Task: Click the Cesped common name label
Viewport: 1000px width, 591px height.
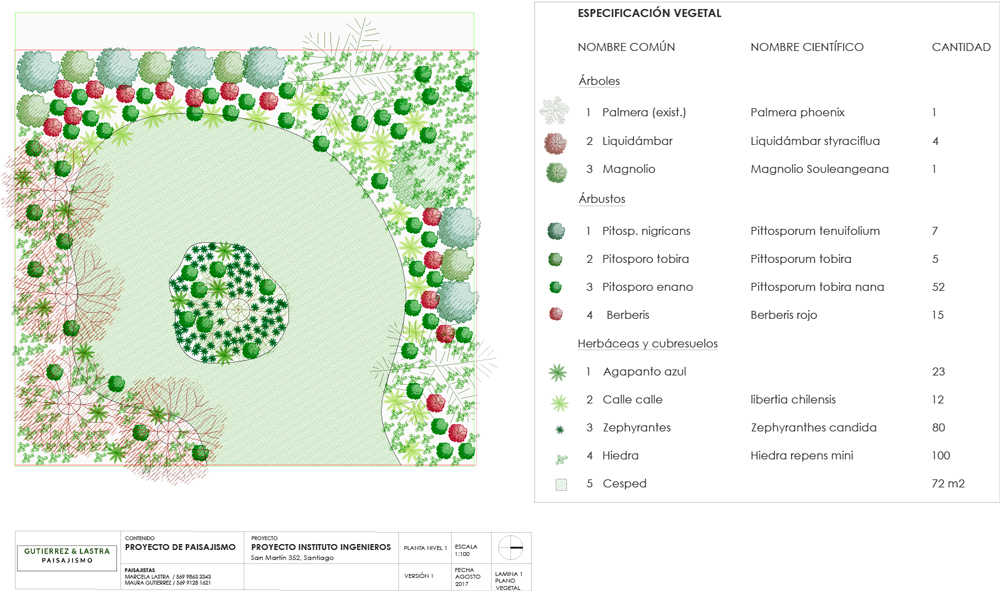Action: pyautogui.click(x=624, y=484)
